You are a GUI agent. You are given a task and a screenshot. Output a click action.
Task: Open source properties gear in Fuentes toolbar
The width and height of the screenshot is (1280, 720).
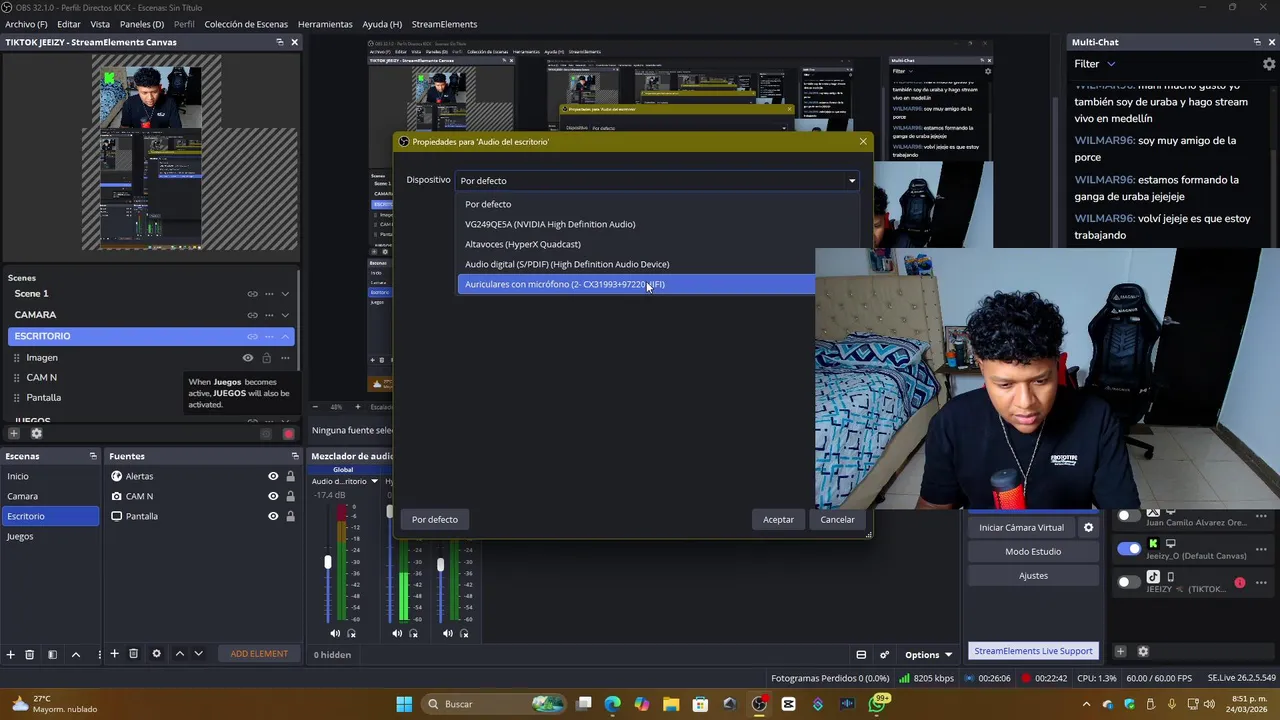coord(156,654)
